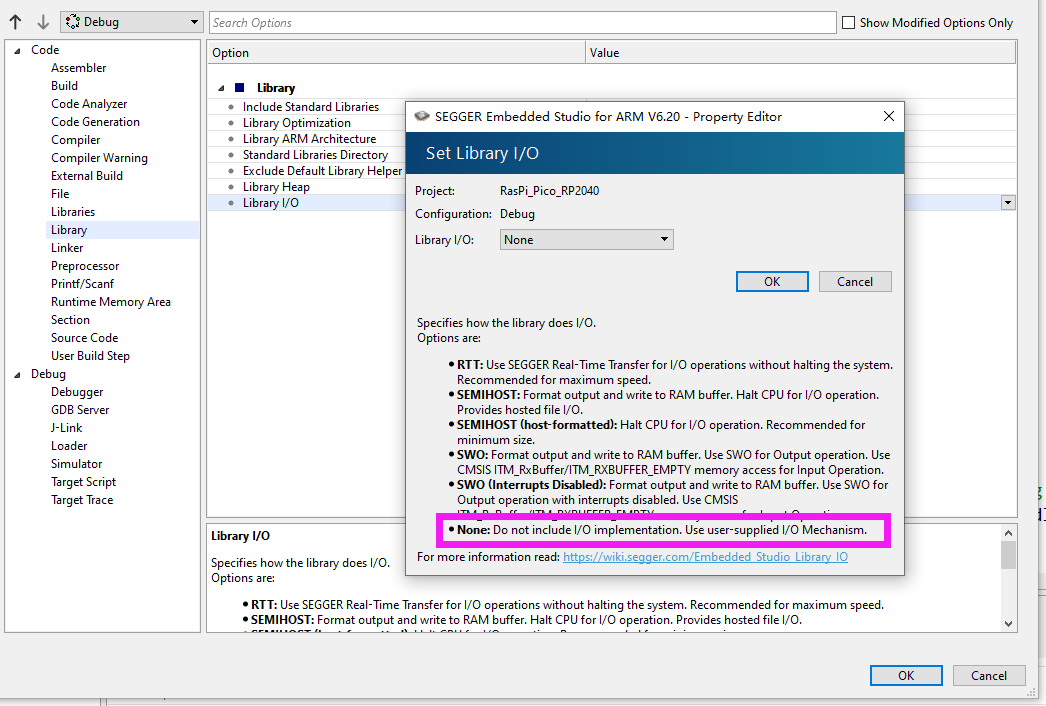Select Include Standard Libraries option row

(311, 107)
